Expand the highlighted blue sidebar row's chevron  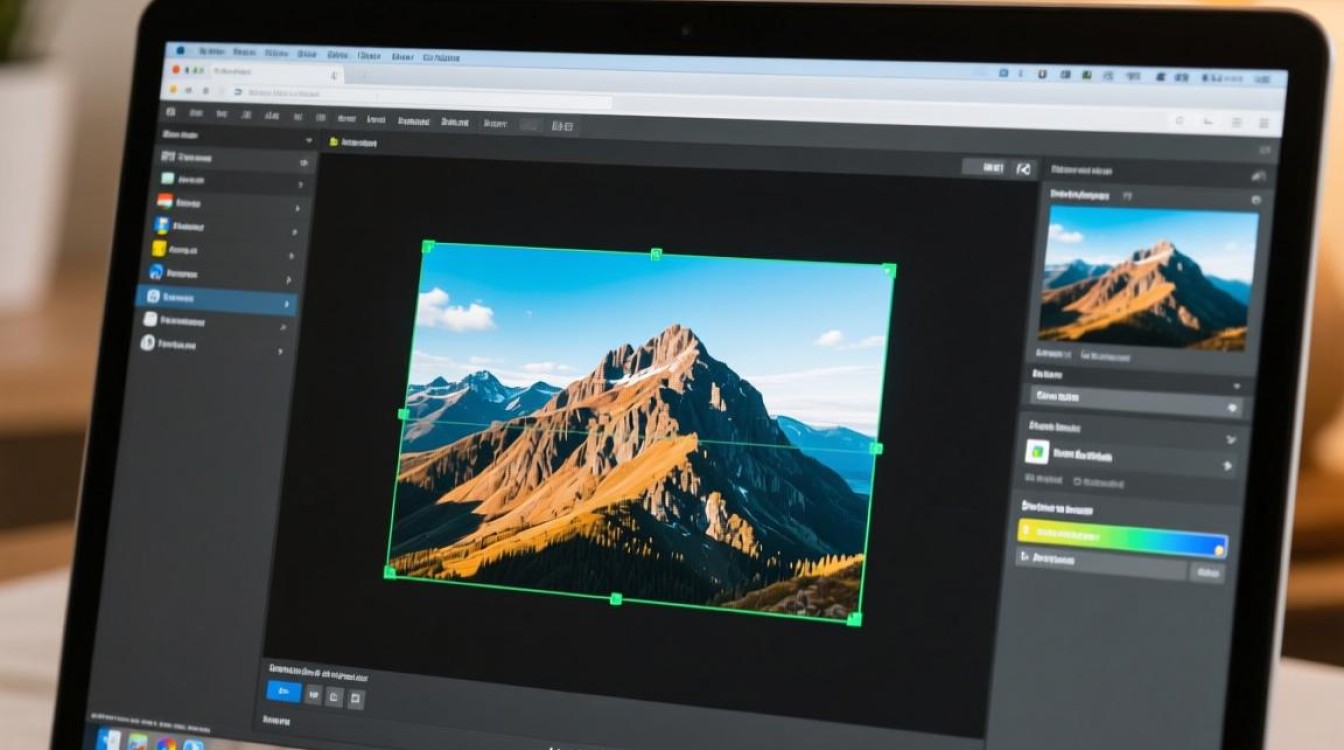(x=287, y=303)
